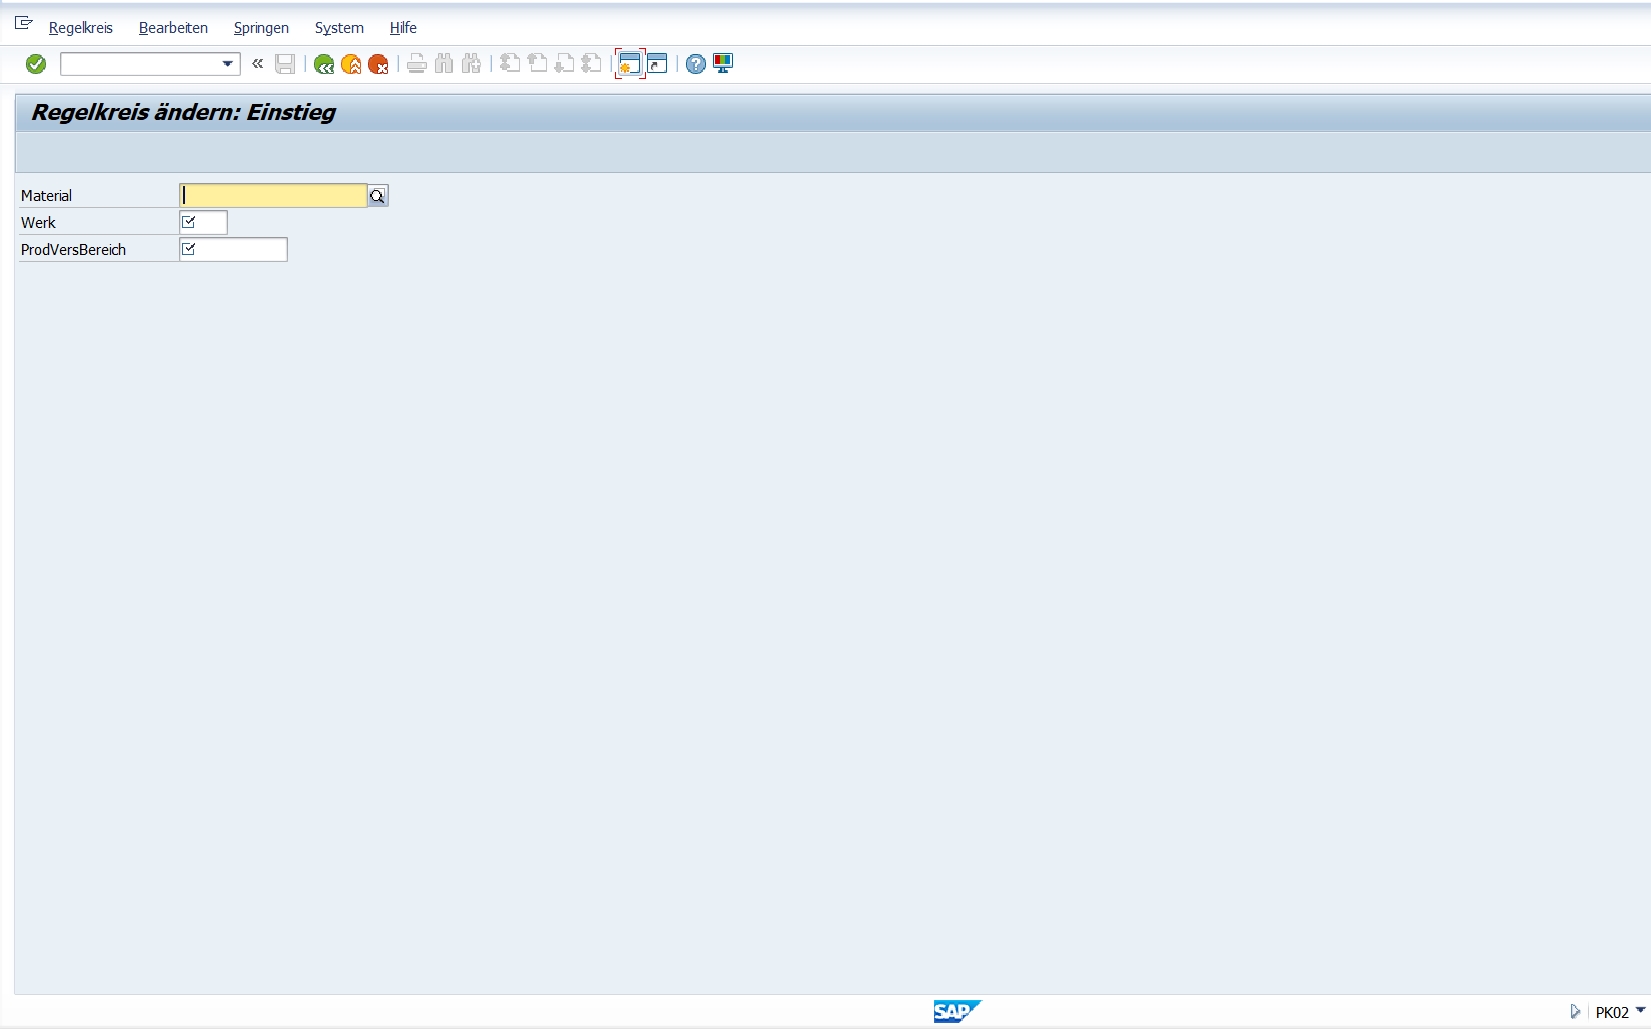Open the Regelkreis menu
This screenshot has height=1029, width=1651.
click(81, 28)
